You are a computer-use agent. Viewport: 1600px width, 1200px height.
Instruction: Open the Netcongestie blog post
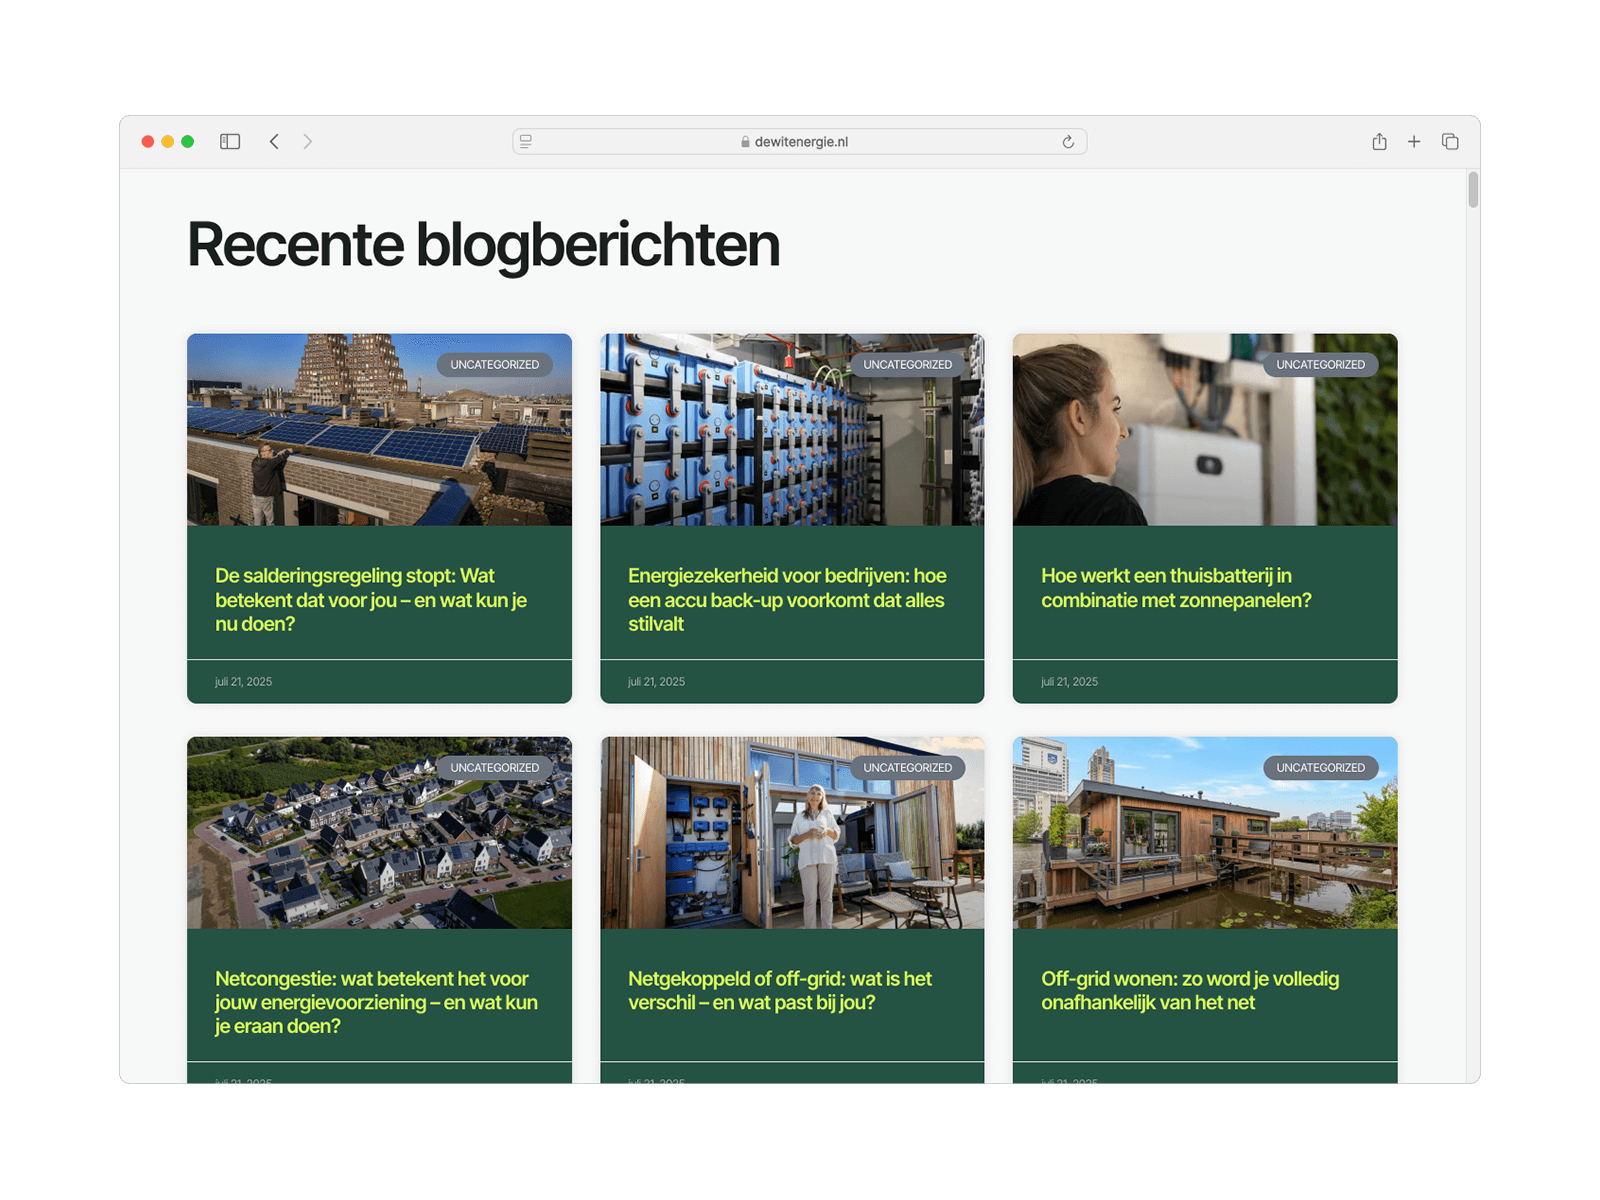[x=376, y=1002]
